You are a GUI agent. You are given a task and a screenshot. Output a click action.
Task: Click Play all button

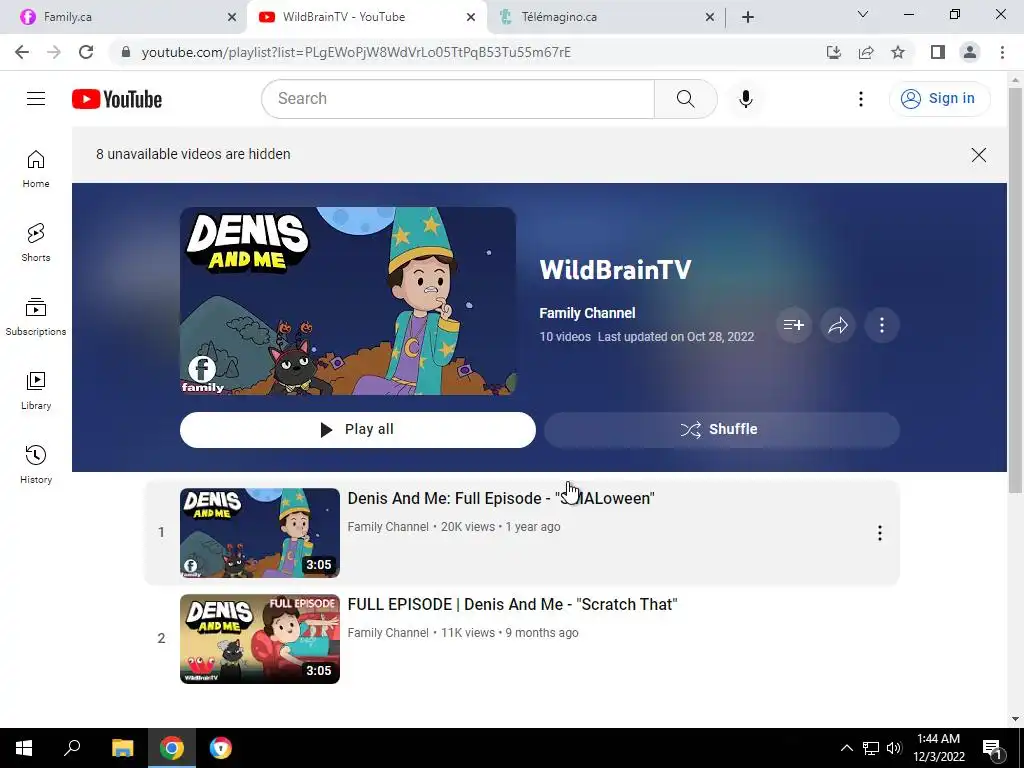click(358, 430)
